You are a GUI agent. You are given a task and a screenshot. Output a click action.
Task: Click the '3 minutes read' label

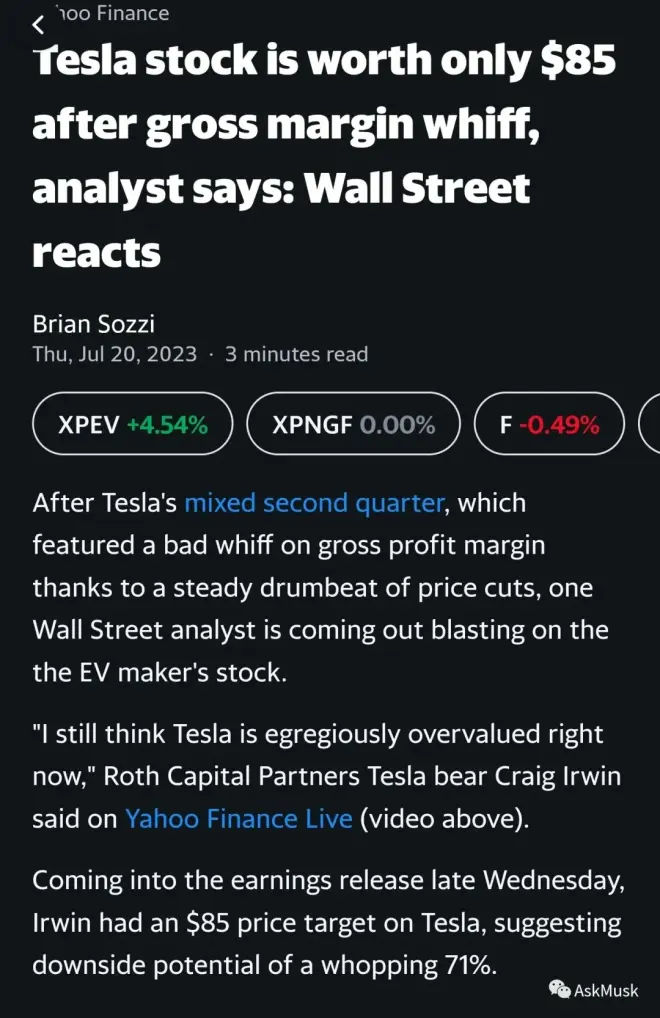296,354
